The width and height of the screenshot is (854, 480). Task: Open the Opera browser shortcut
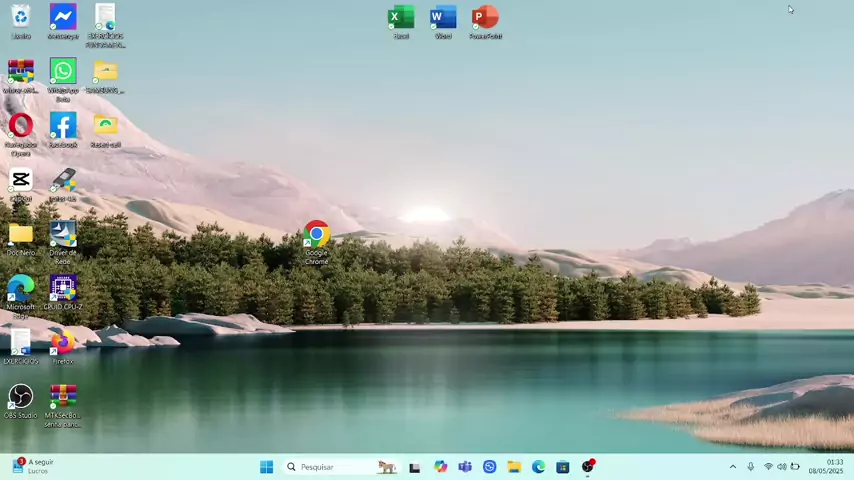[20, 126]
